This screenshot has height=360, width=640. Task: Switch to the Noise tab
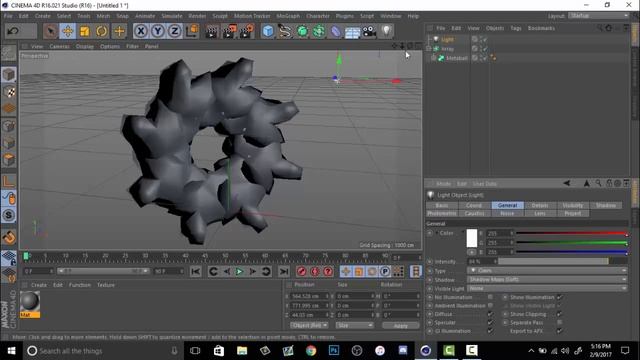[x=507, y=213]
